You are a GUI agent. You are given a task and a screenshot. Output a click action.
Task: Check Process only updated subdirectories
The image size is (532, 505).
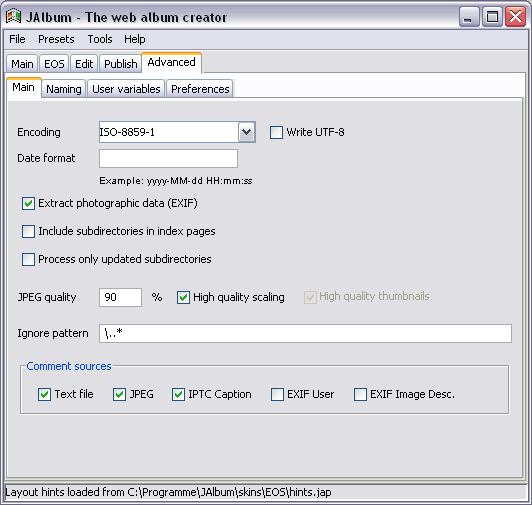28,259
